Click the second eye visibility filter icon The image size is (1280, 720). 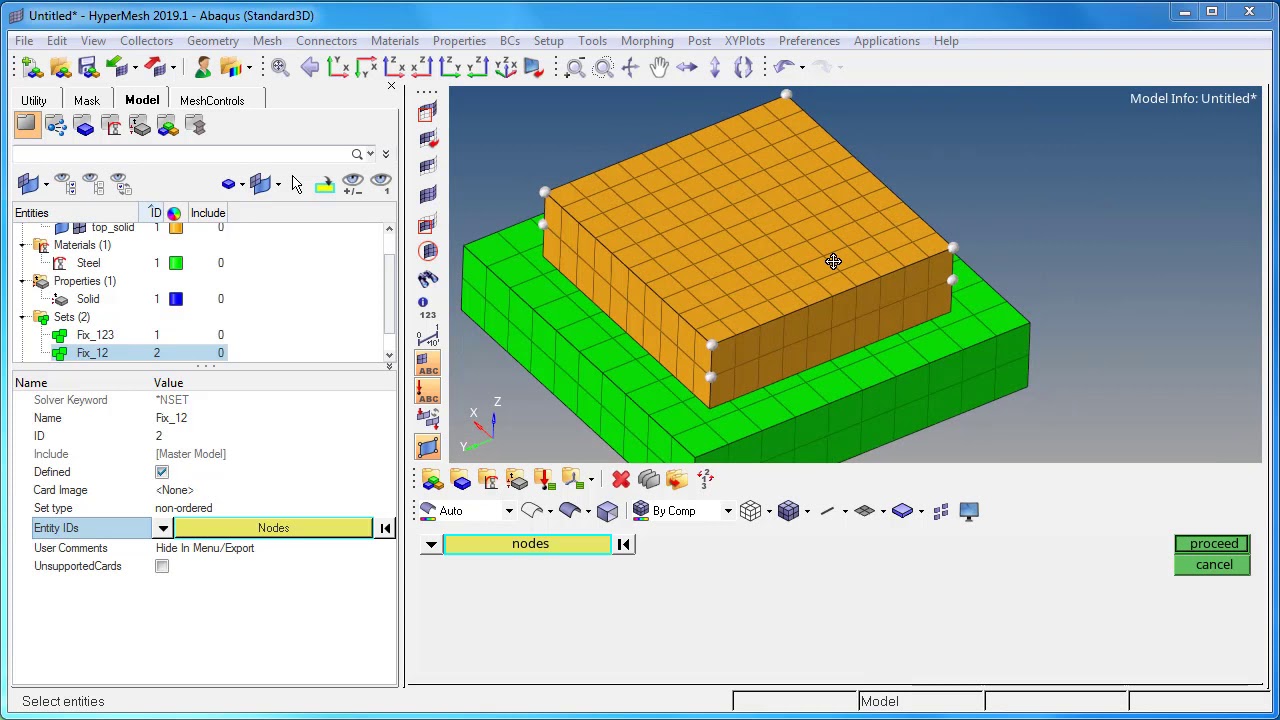[x=91, y=183]
